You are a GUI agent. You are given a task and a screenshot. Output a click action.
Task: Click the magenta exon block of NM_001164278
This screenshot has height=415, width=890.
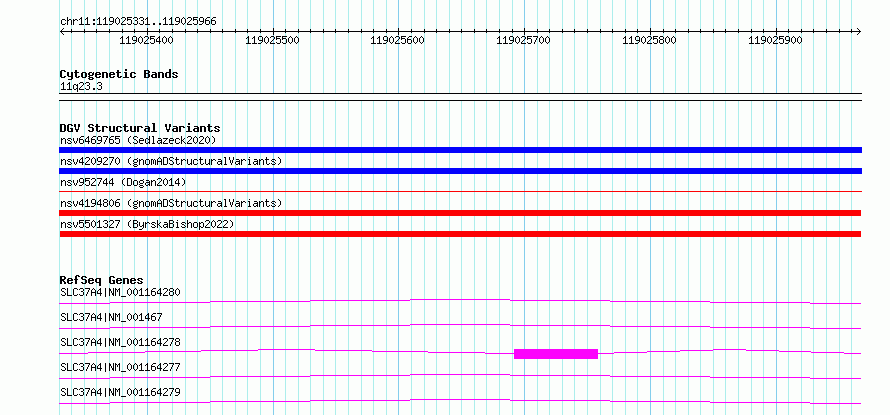[556, 354]
